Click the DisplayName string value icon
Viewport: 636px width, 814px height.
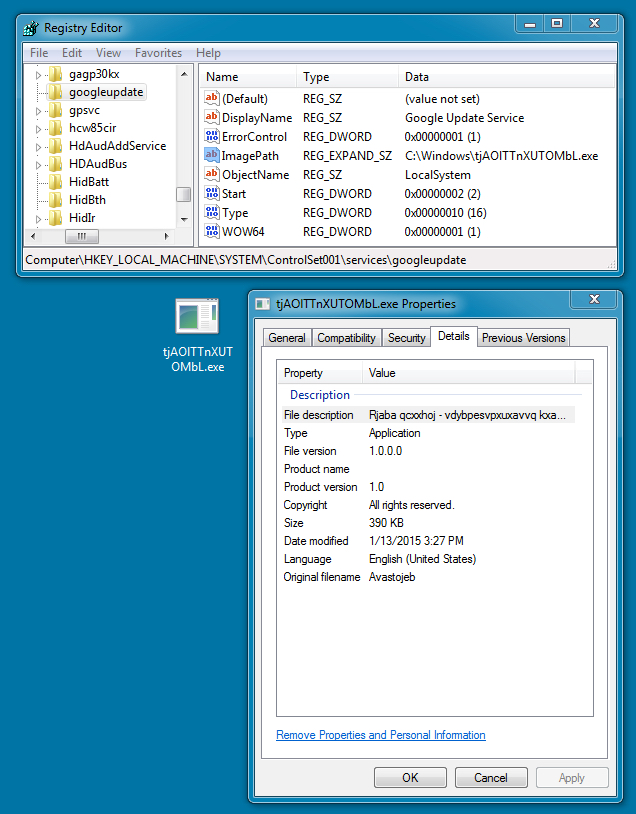211,118
